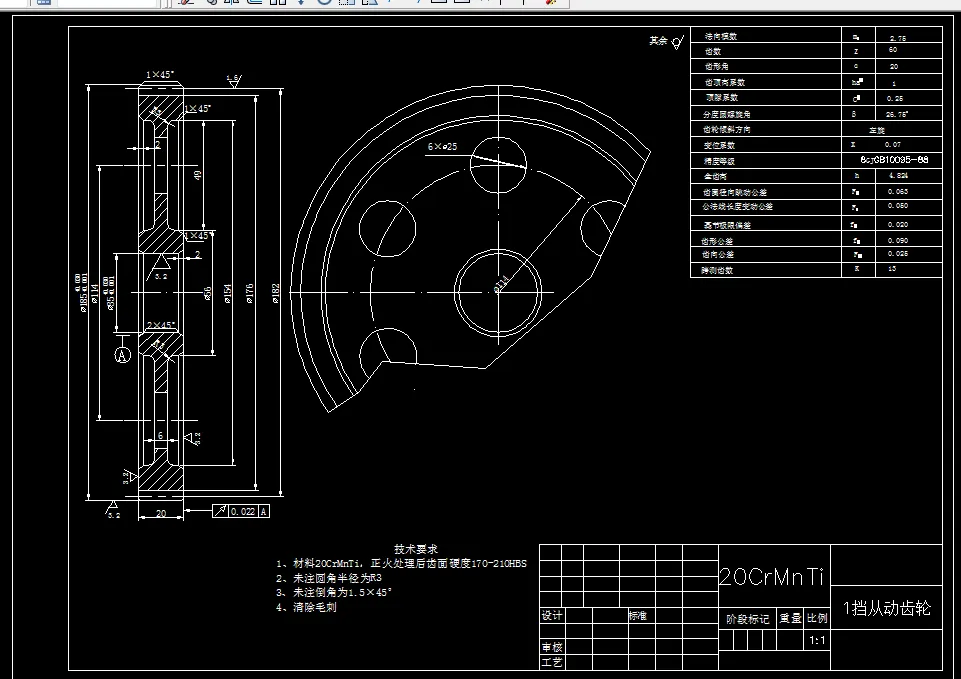Select the 齿向公差 row label

pyautogui.click(x=717, y=254)
